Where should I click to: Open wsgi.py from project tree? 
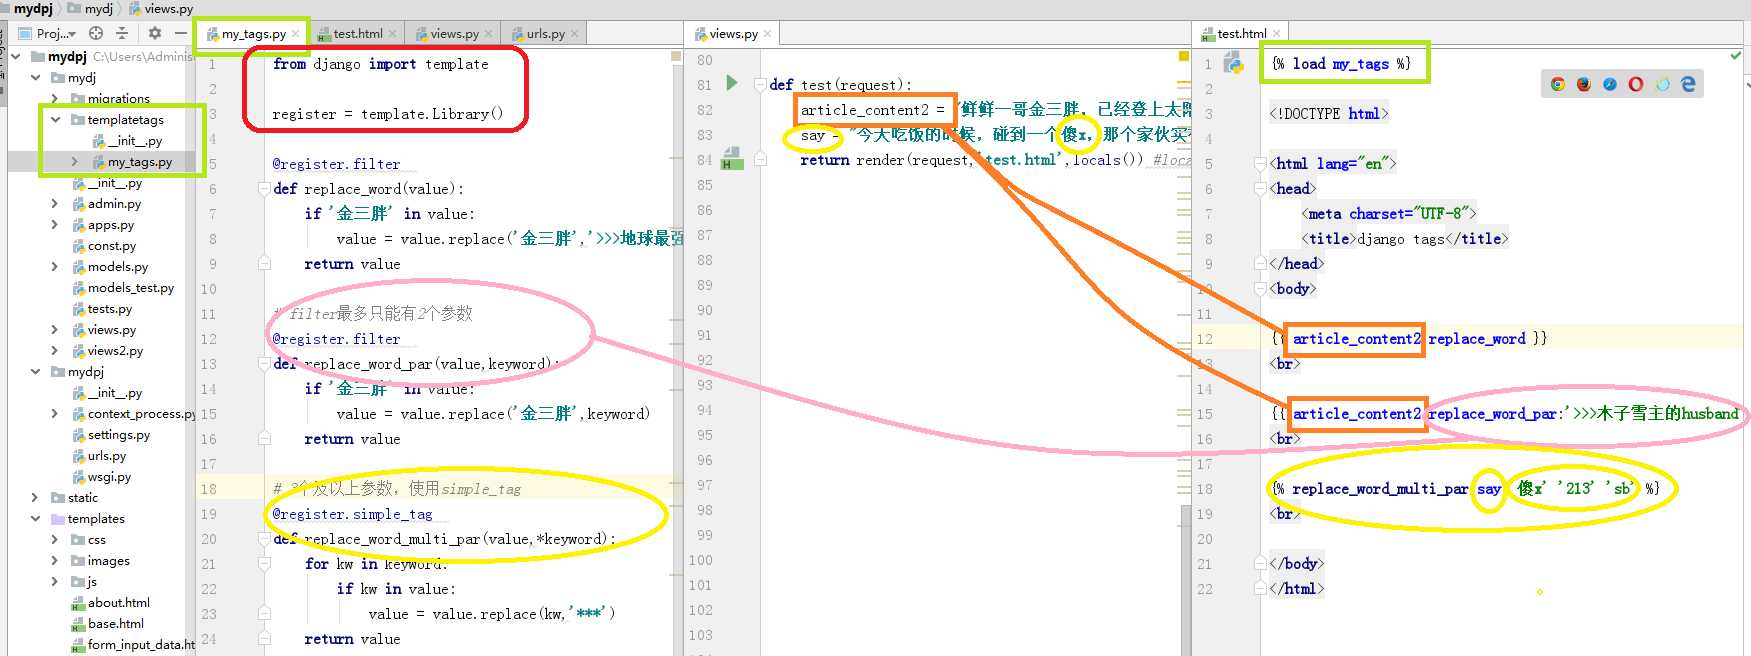[x=102, y=476]
